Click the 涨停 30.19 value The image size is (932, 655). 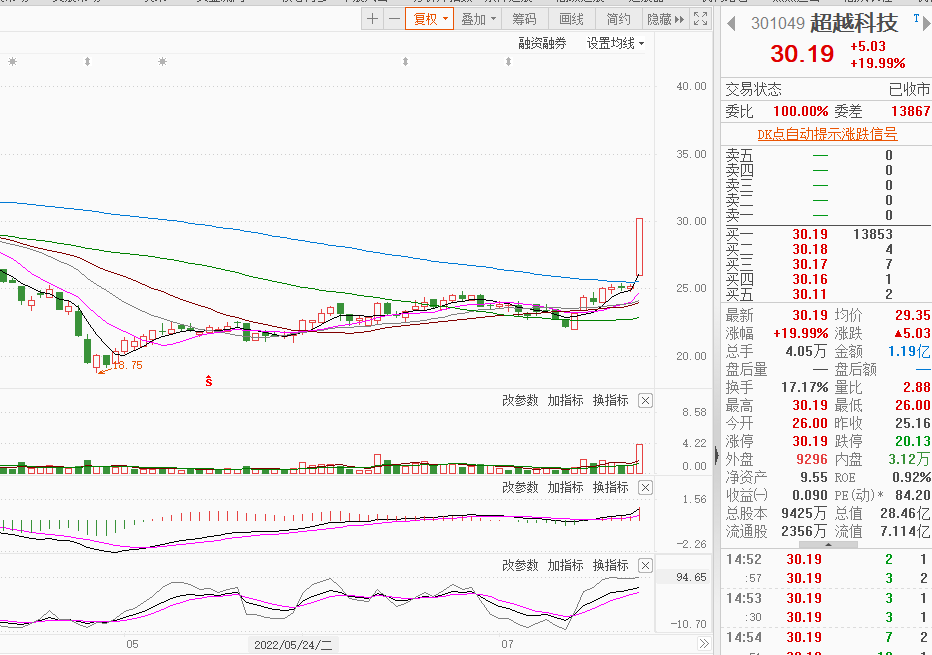point(810,441)
